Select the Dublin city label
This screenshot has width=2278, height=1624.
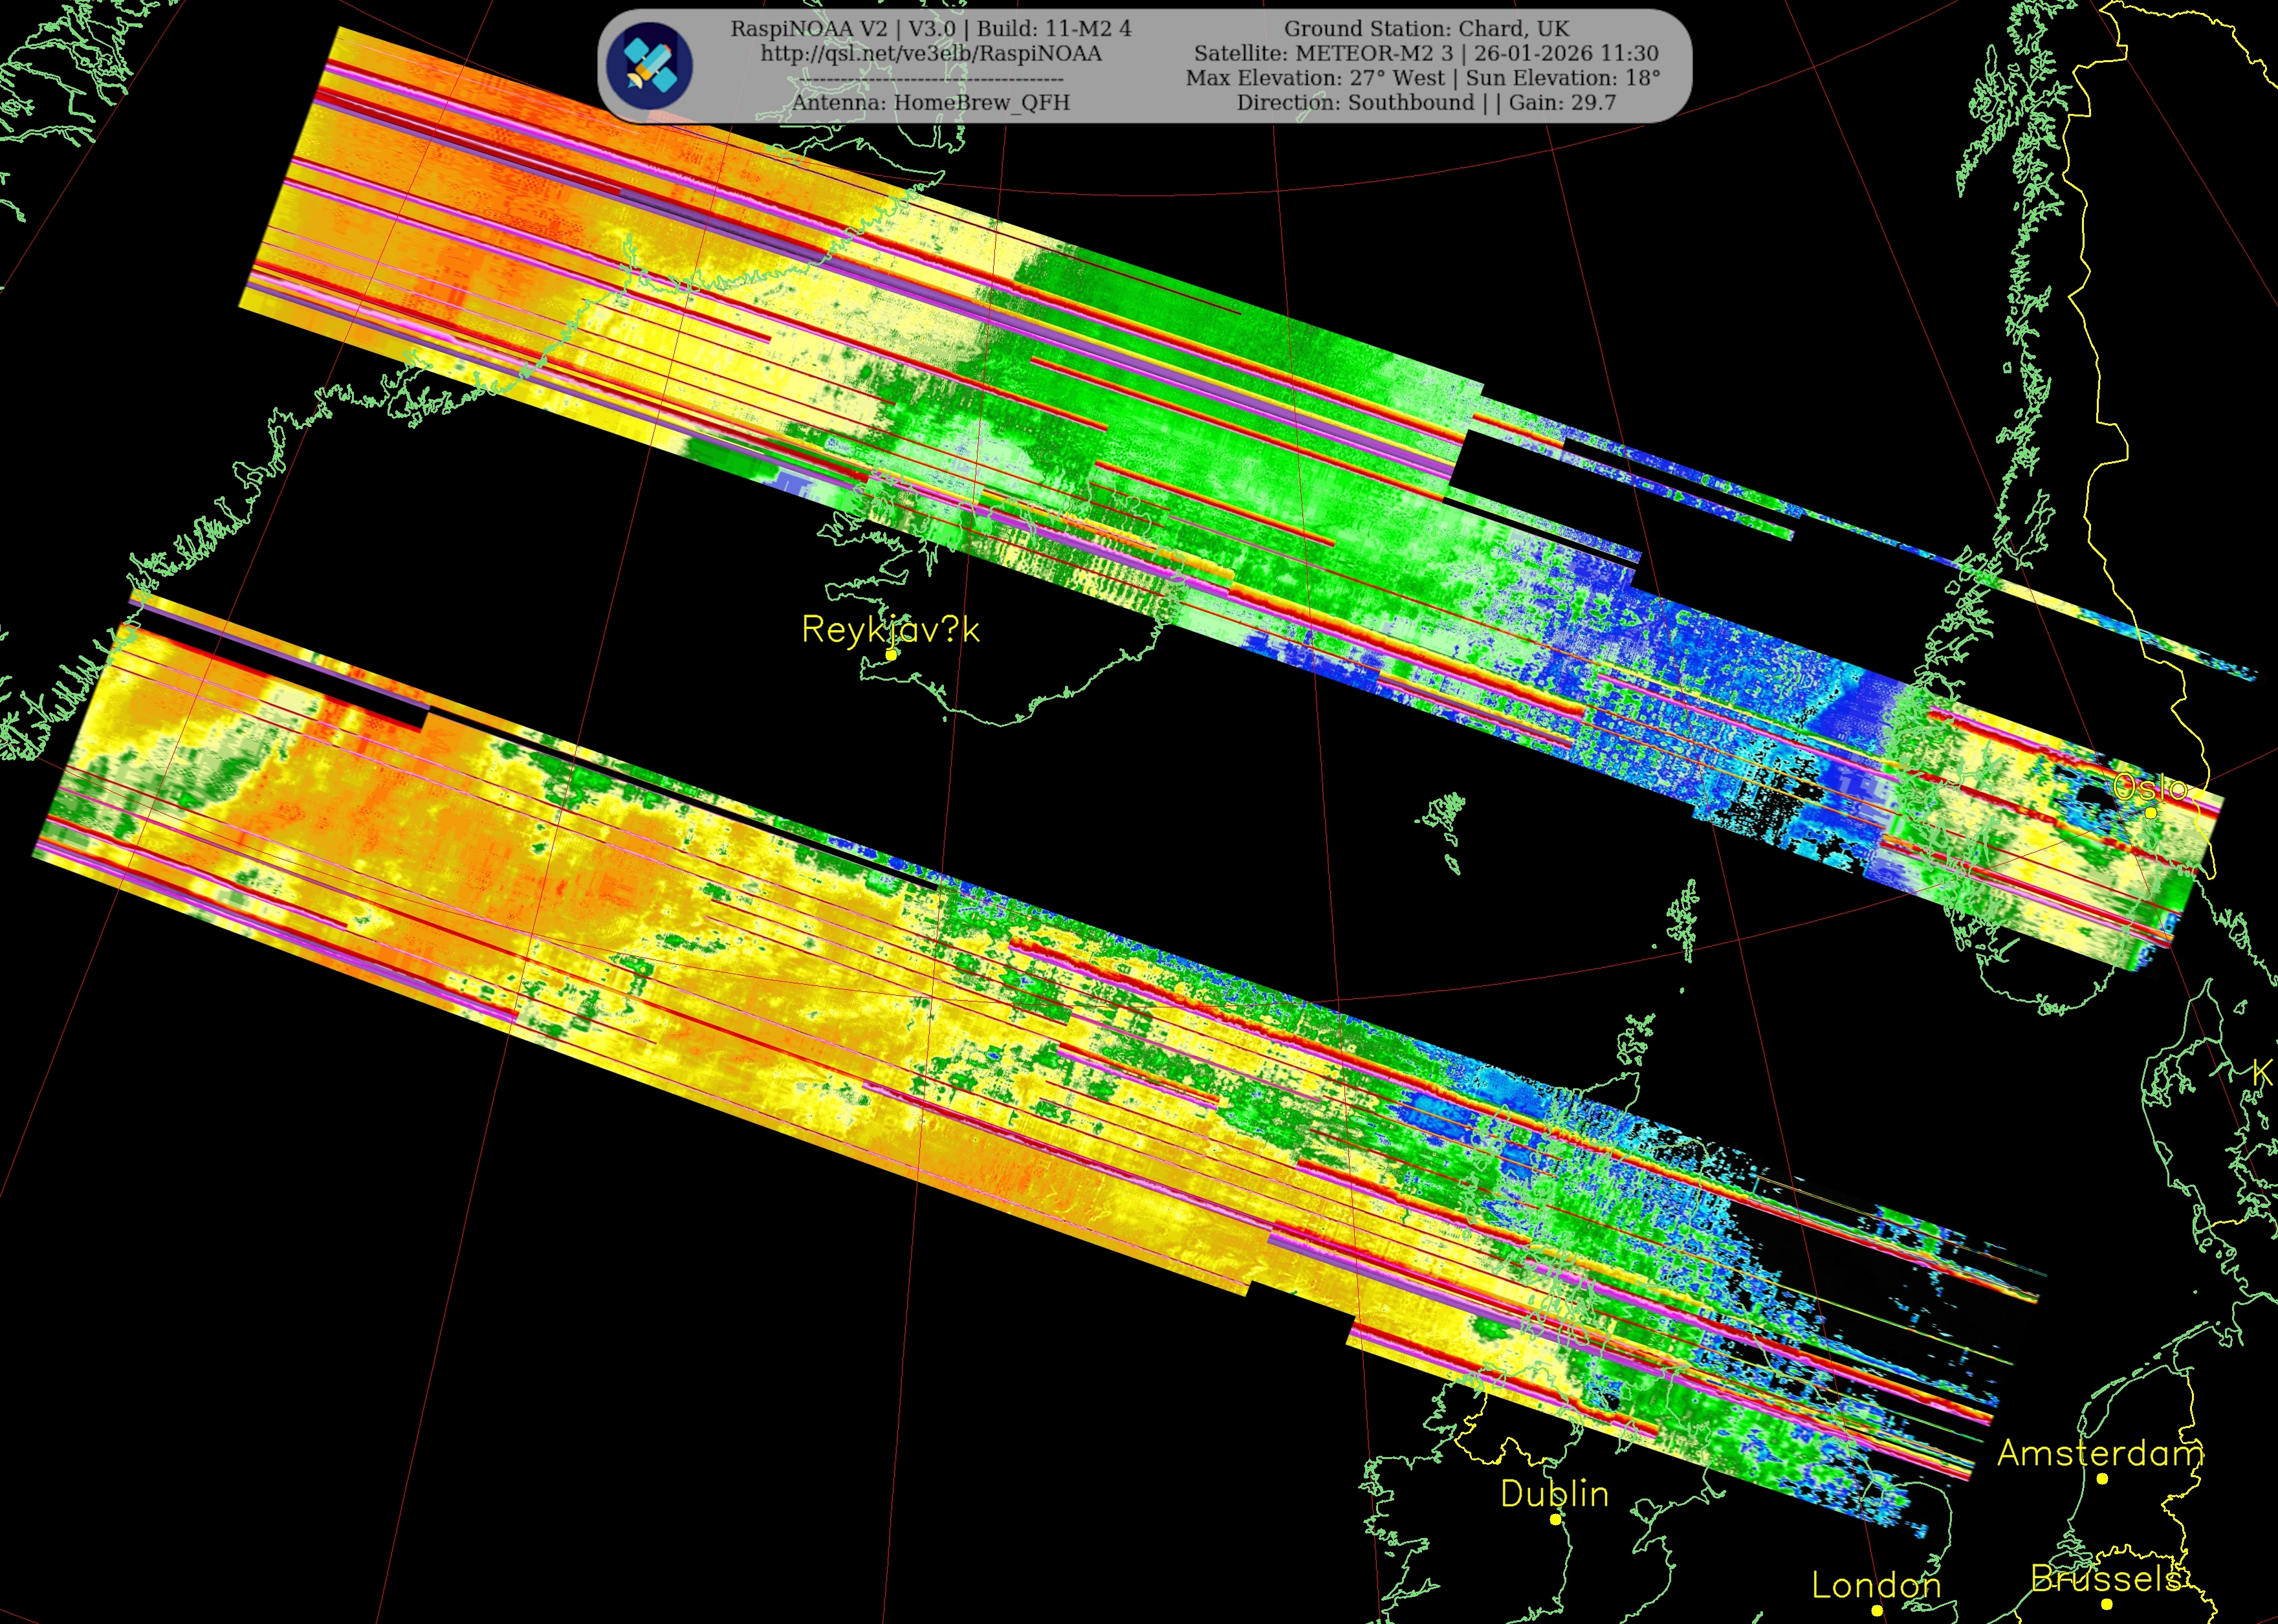1554,1494
